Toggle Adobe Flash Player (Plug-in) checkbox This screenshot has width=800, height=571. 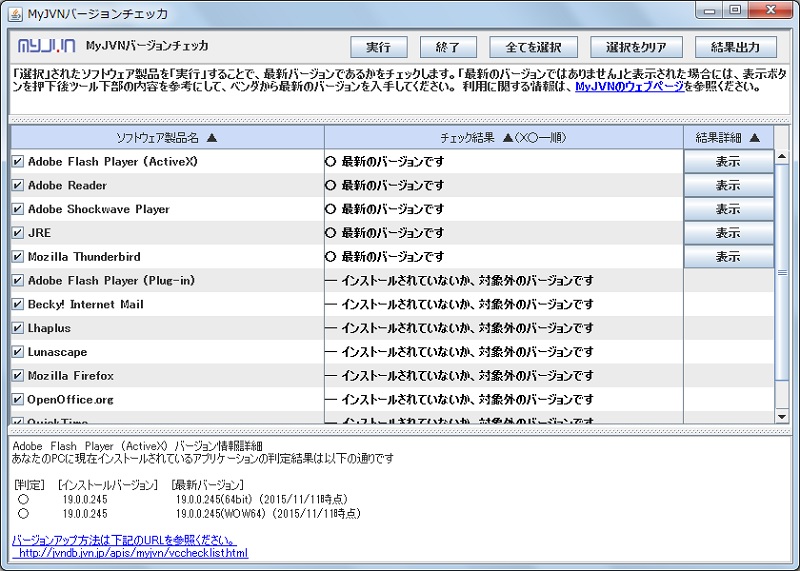pyautogui.click(x=18, y=281)
